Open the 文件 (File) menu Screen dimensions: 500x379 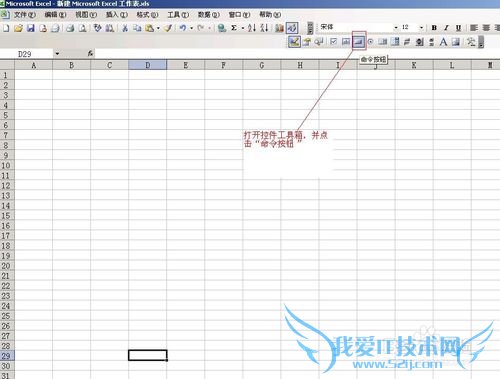pyautogui.click(x=25, y=15)
